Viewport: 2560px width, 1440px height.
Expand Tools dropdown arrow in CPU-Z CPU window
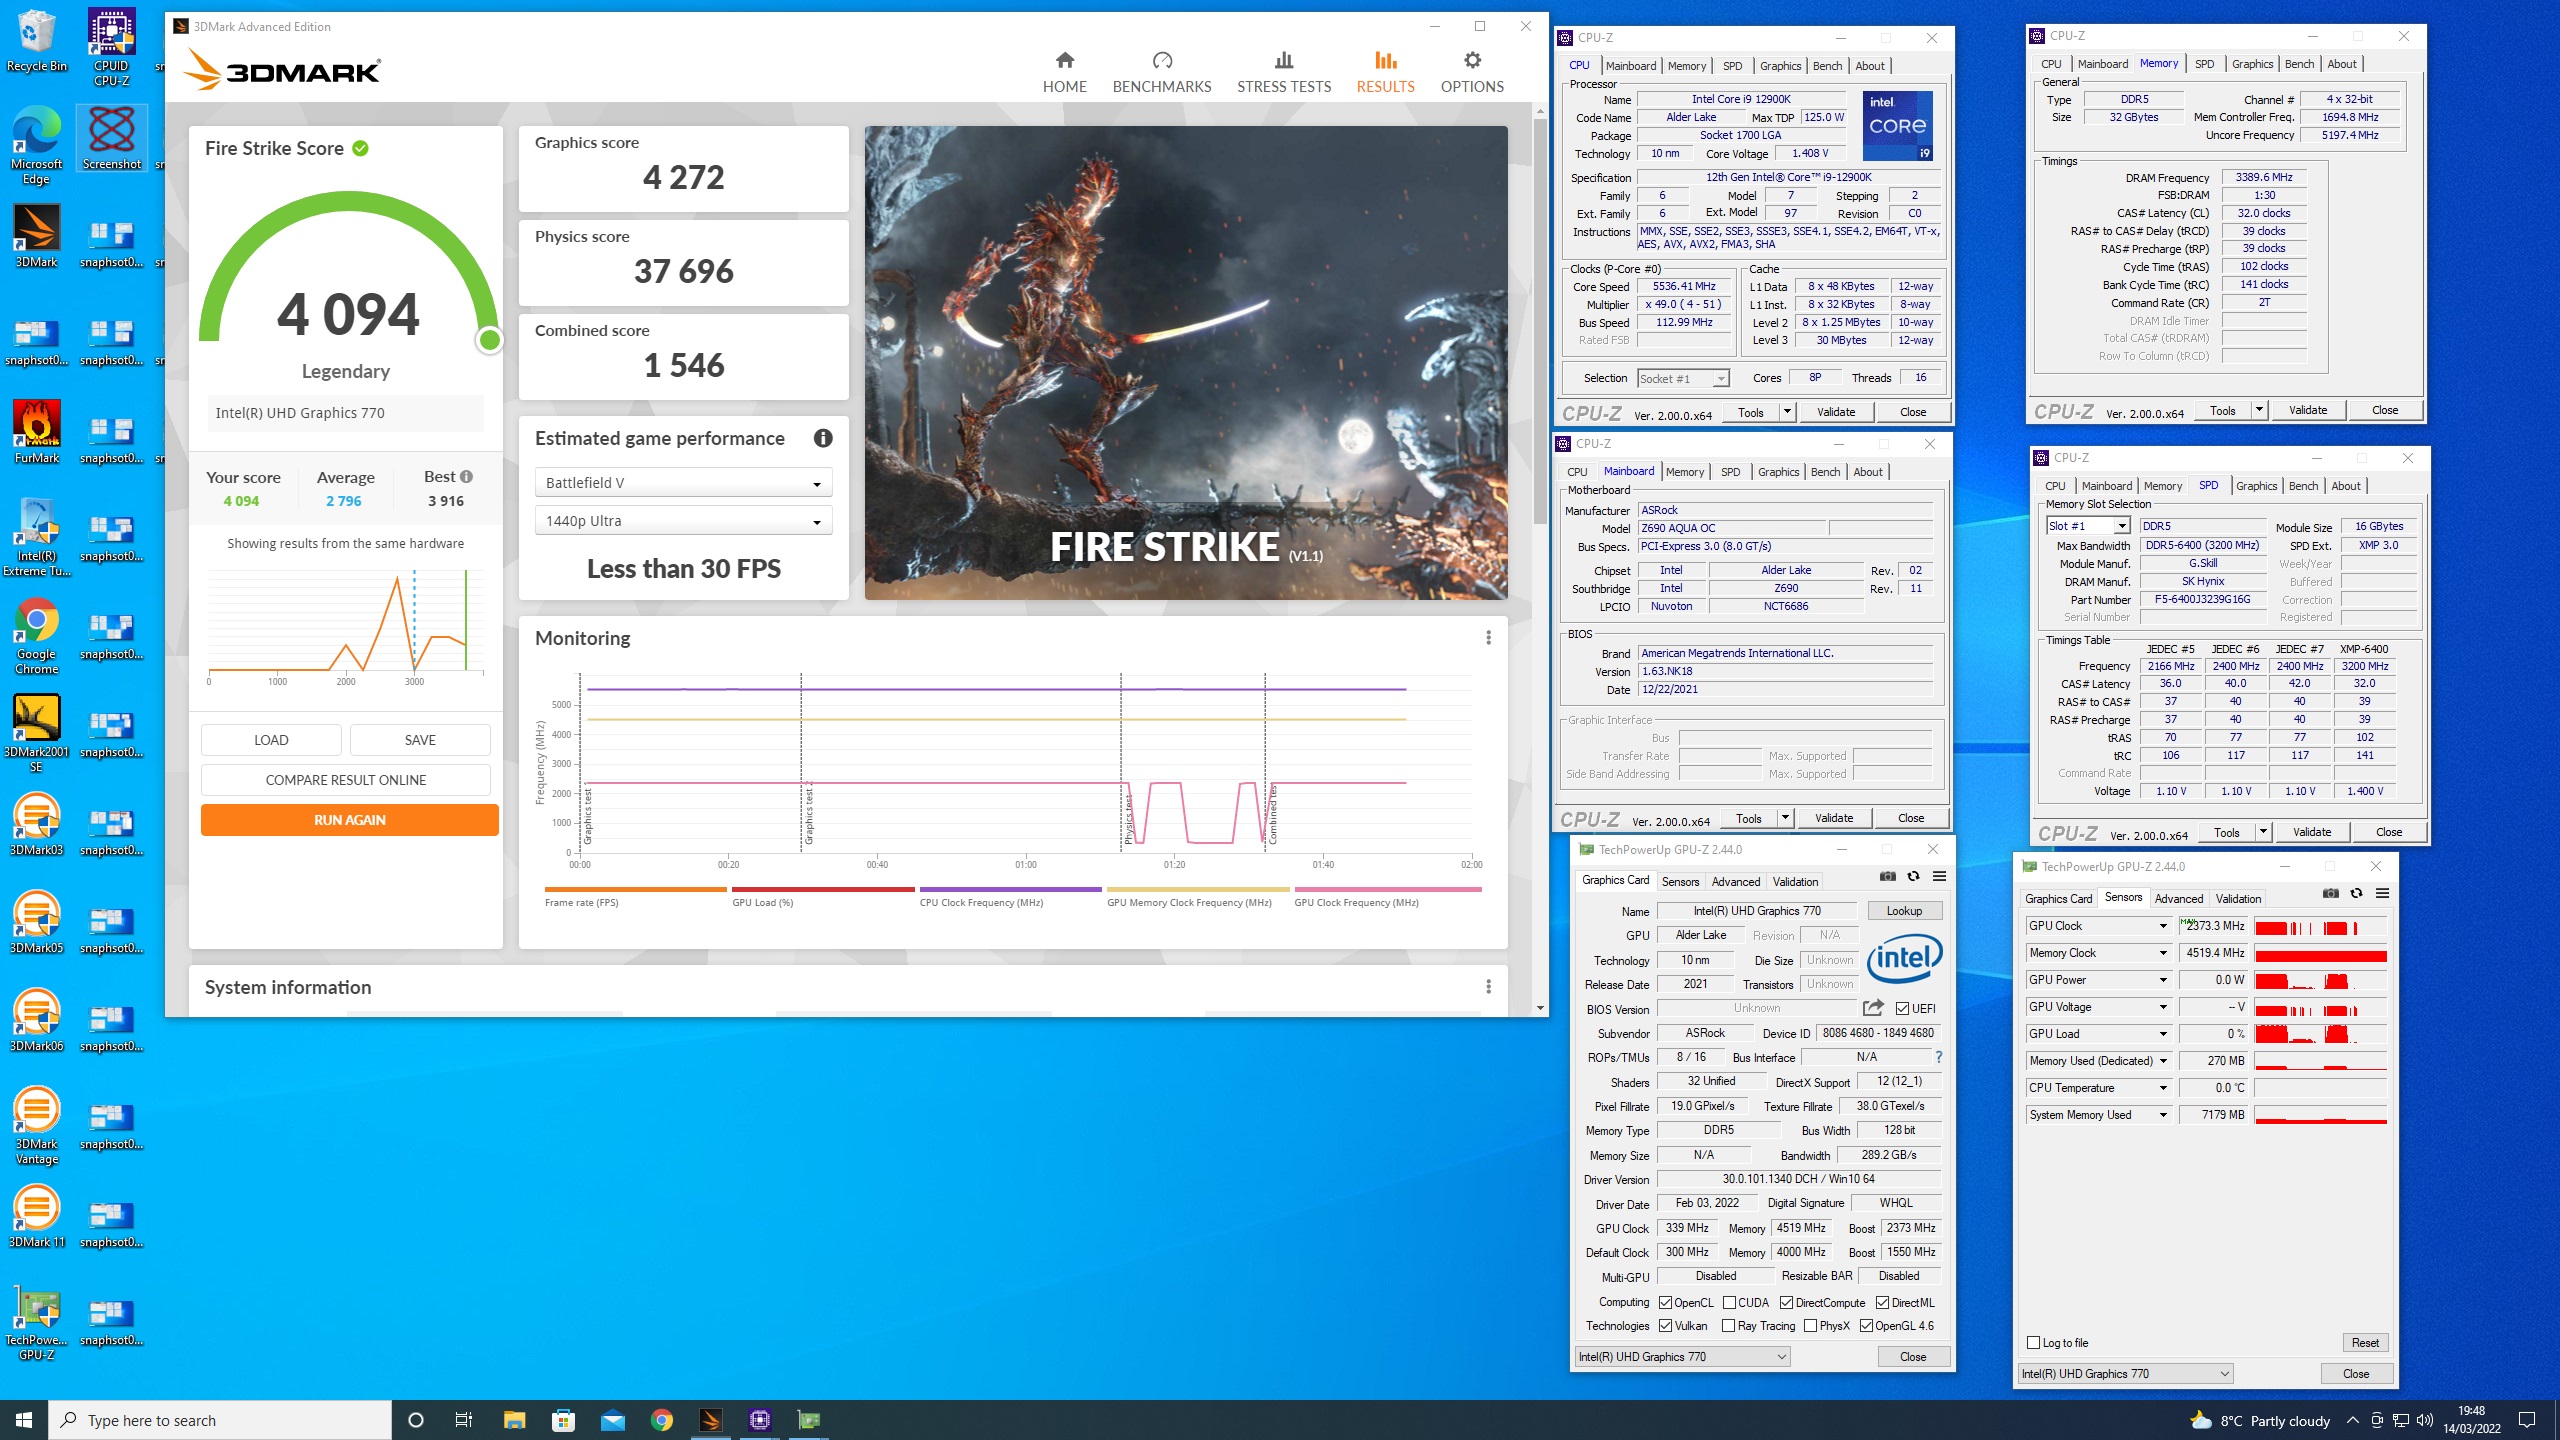[x=1787, y=412]
